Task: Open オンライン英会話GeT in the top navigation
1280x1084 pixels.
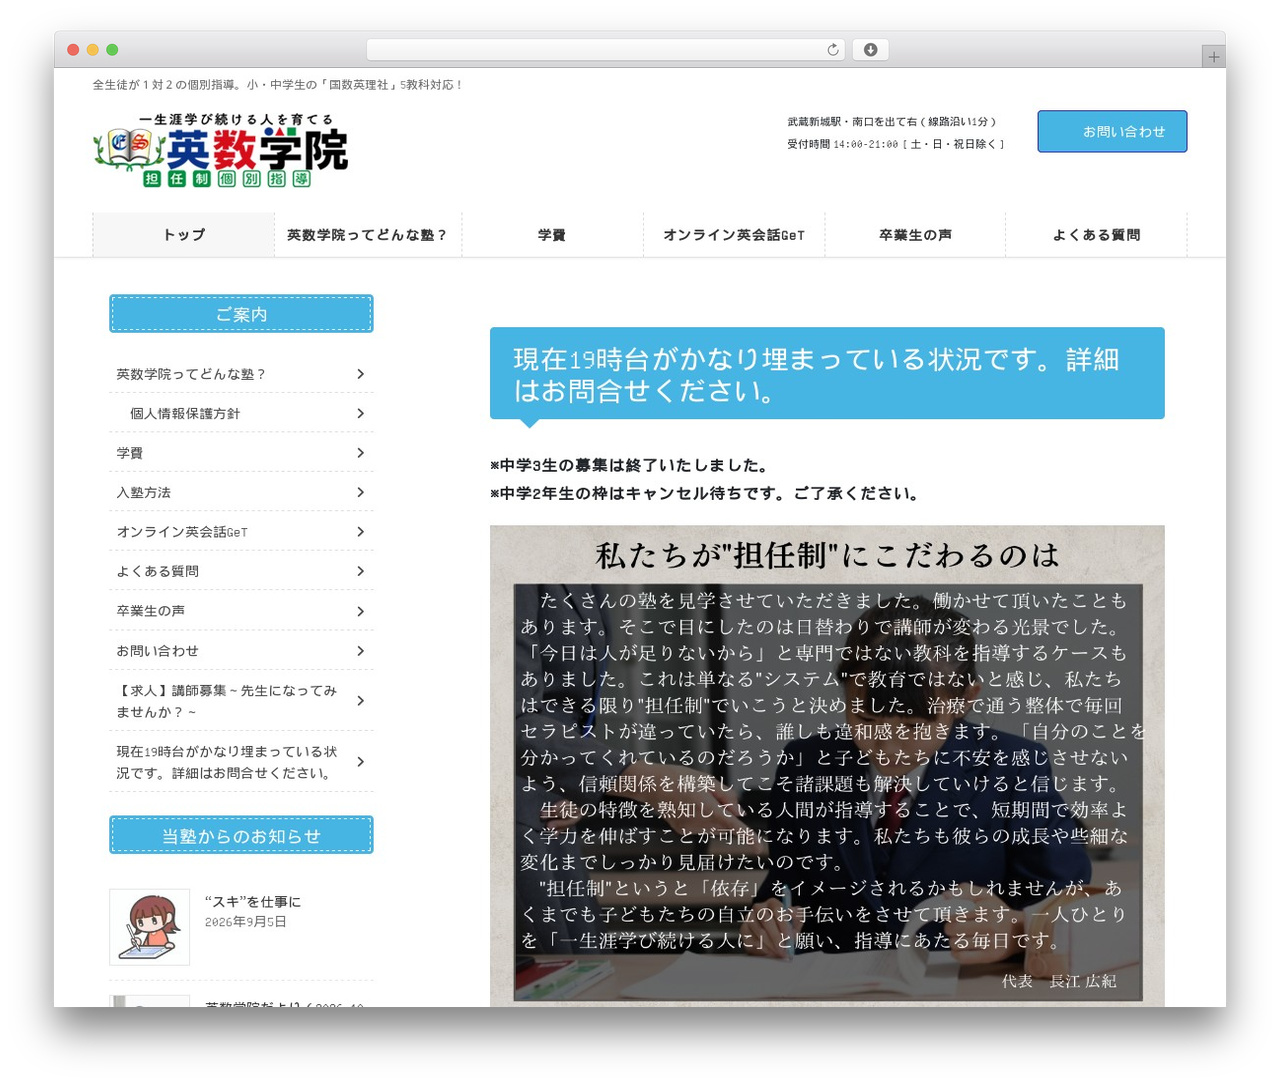Action: click(x=734, y=235)
